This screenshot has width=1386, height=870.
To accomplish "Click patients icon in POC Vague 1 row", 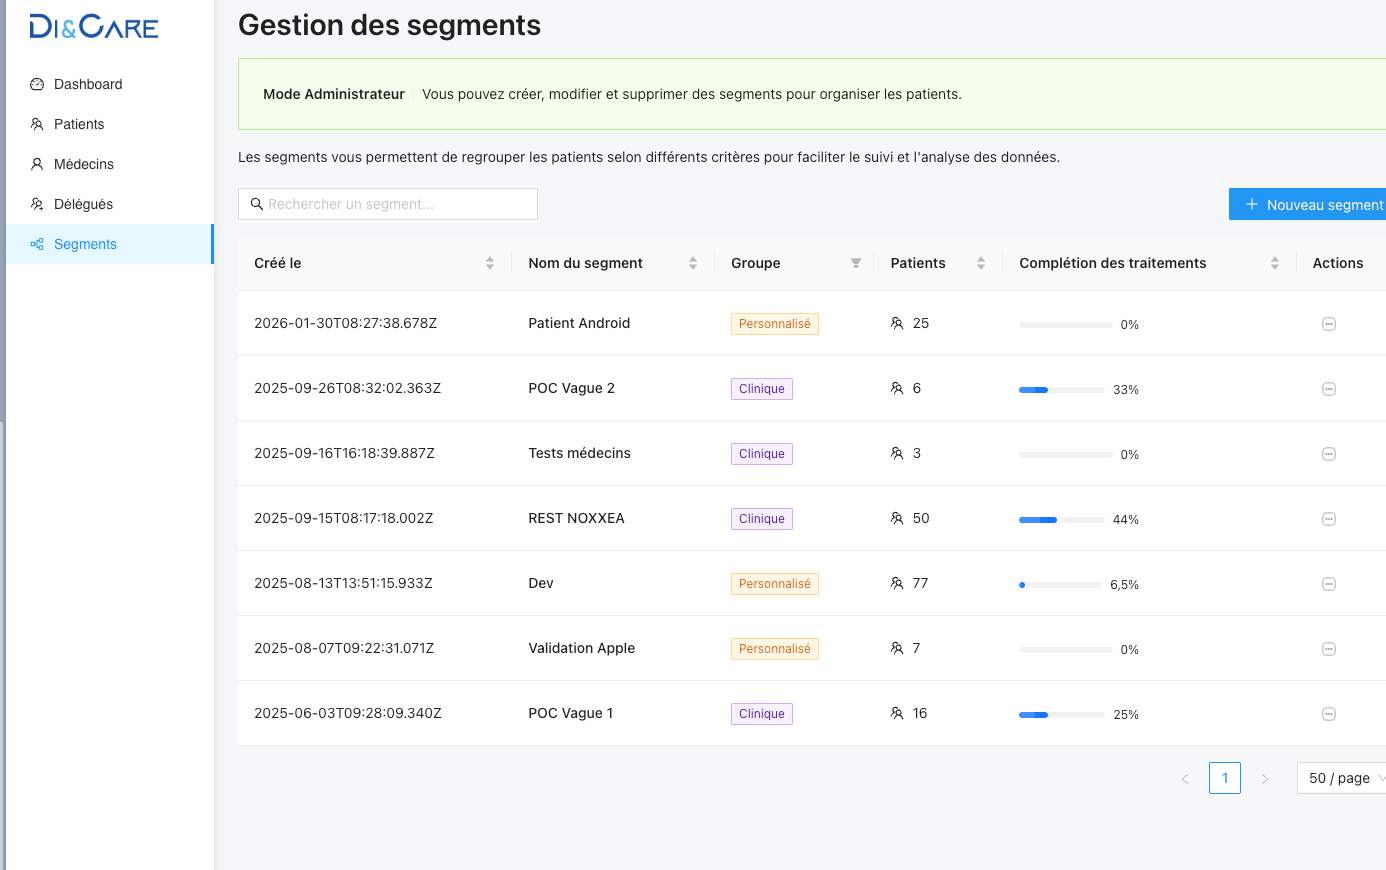I will tap(897, 713).
